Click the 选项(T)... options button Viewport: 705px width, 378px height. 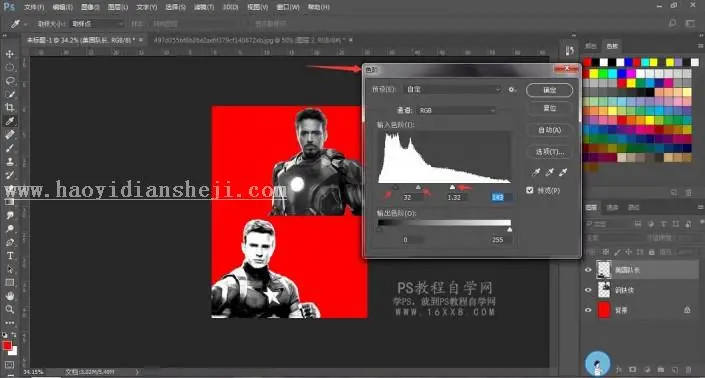(549, 152)
